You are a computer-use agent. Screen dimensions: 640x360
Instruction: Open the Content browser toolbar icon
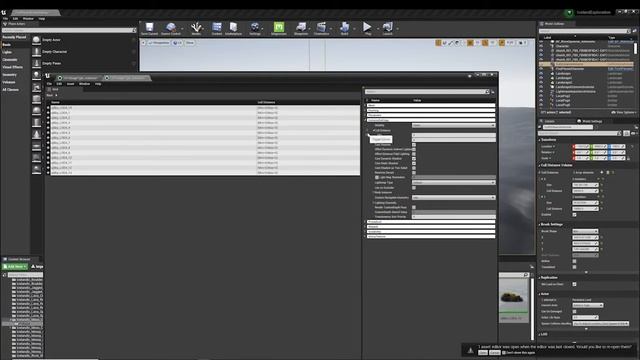point(217,28)
